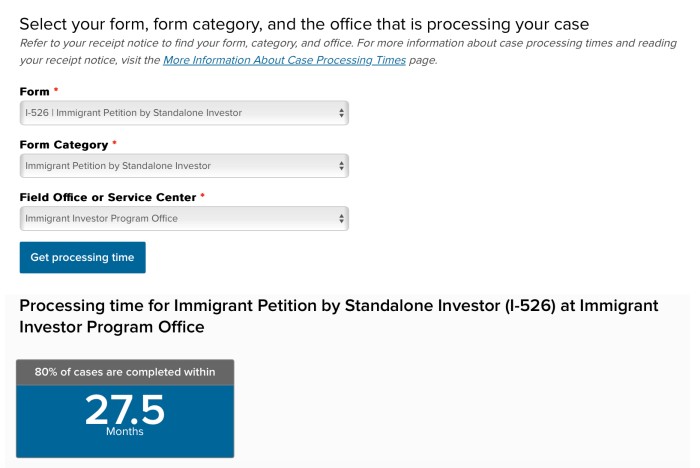700x468 pixels.
Task: Click the "Field Office or Service Center" label
Action: (108, 197)
